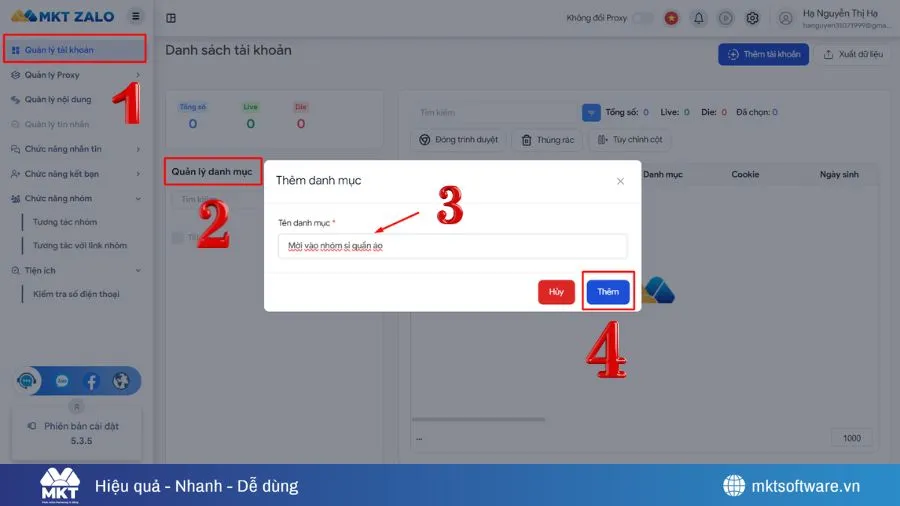
Task: Click the account Tìm kiếm search field
Action: point(497,112)
